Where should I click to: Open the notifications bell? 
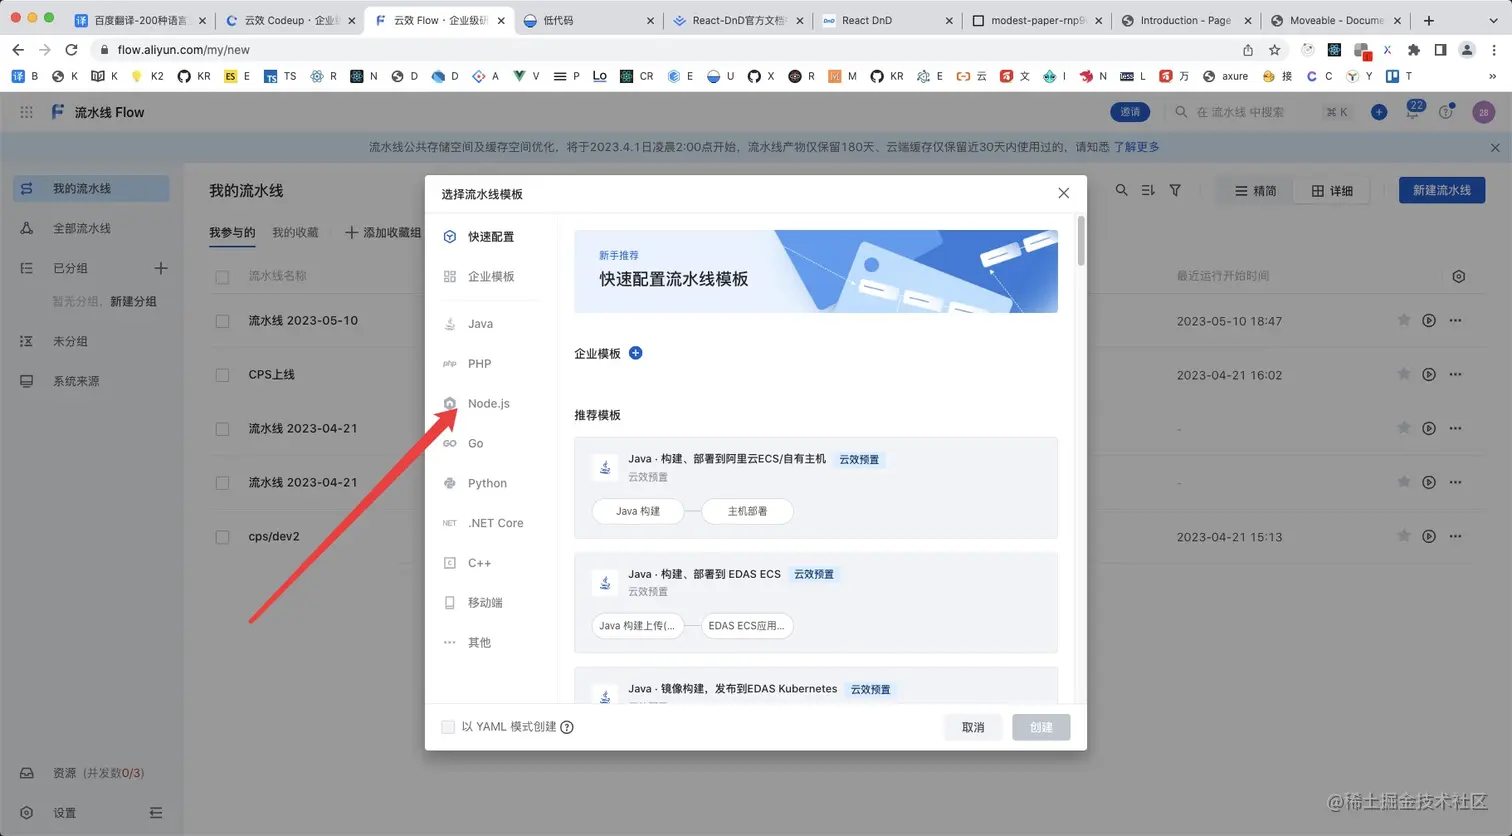[x=1412, y=112]
